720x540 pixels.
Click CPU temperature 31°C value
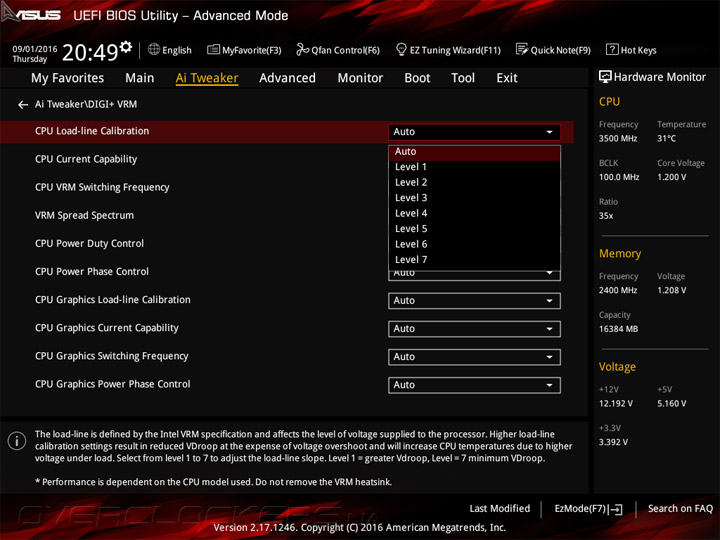666,139
